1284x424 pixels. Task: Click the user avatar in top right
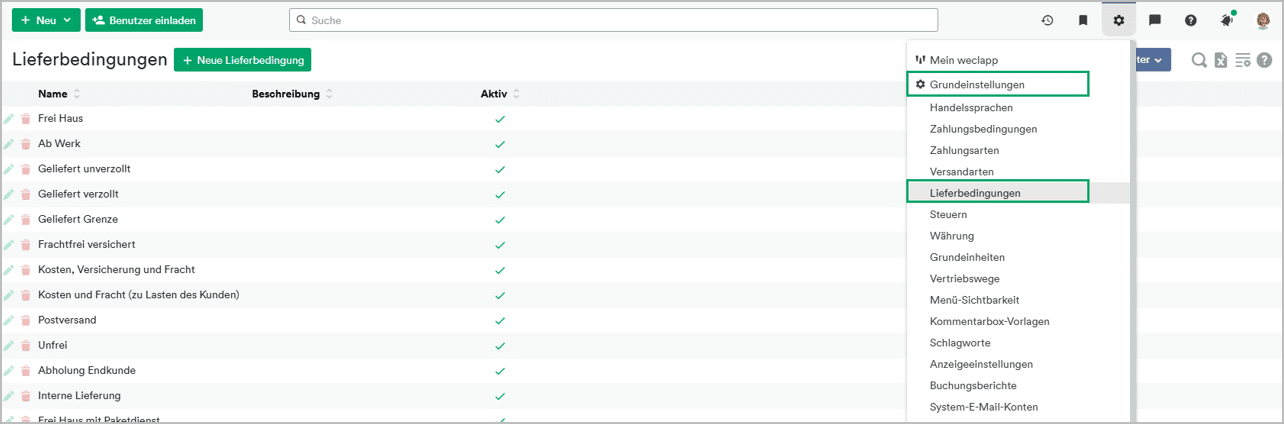coord(1262,20)
